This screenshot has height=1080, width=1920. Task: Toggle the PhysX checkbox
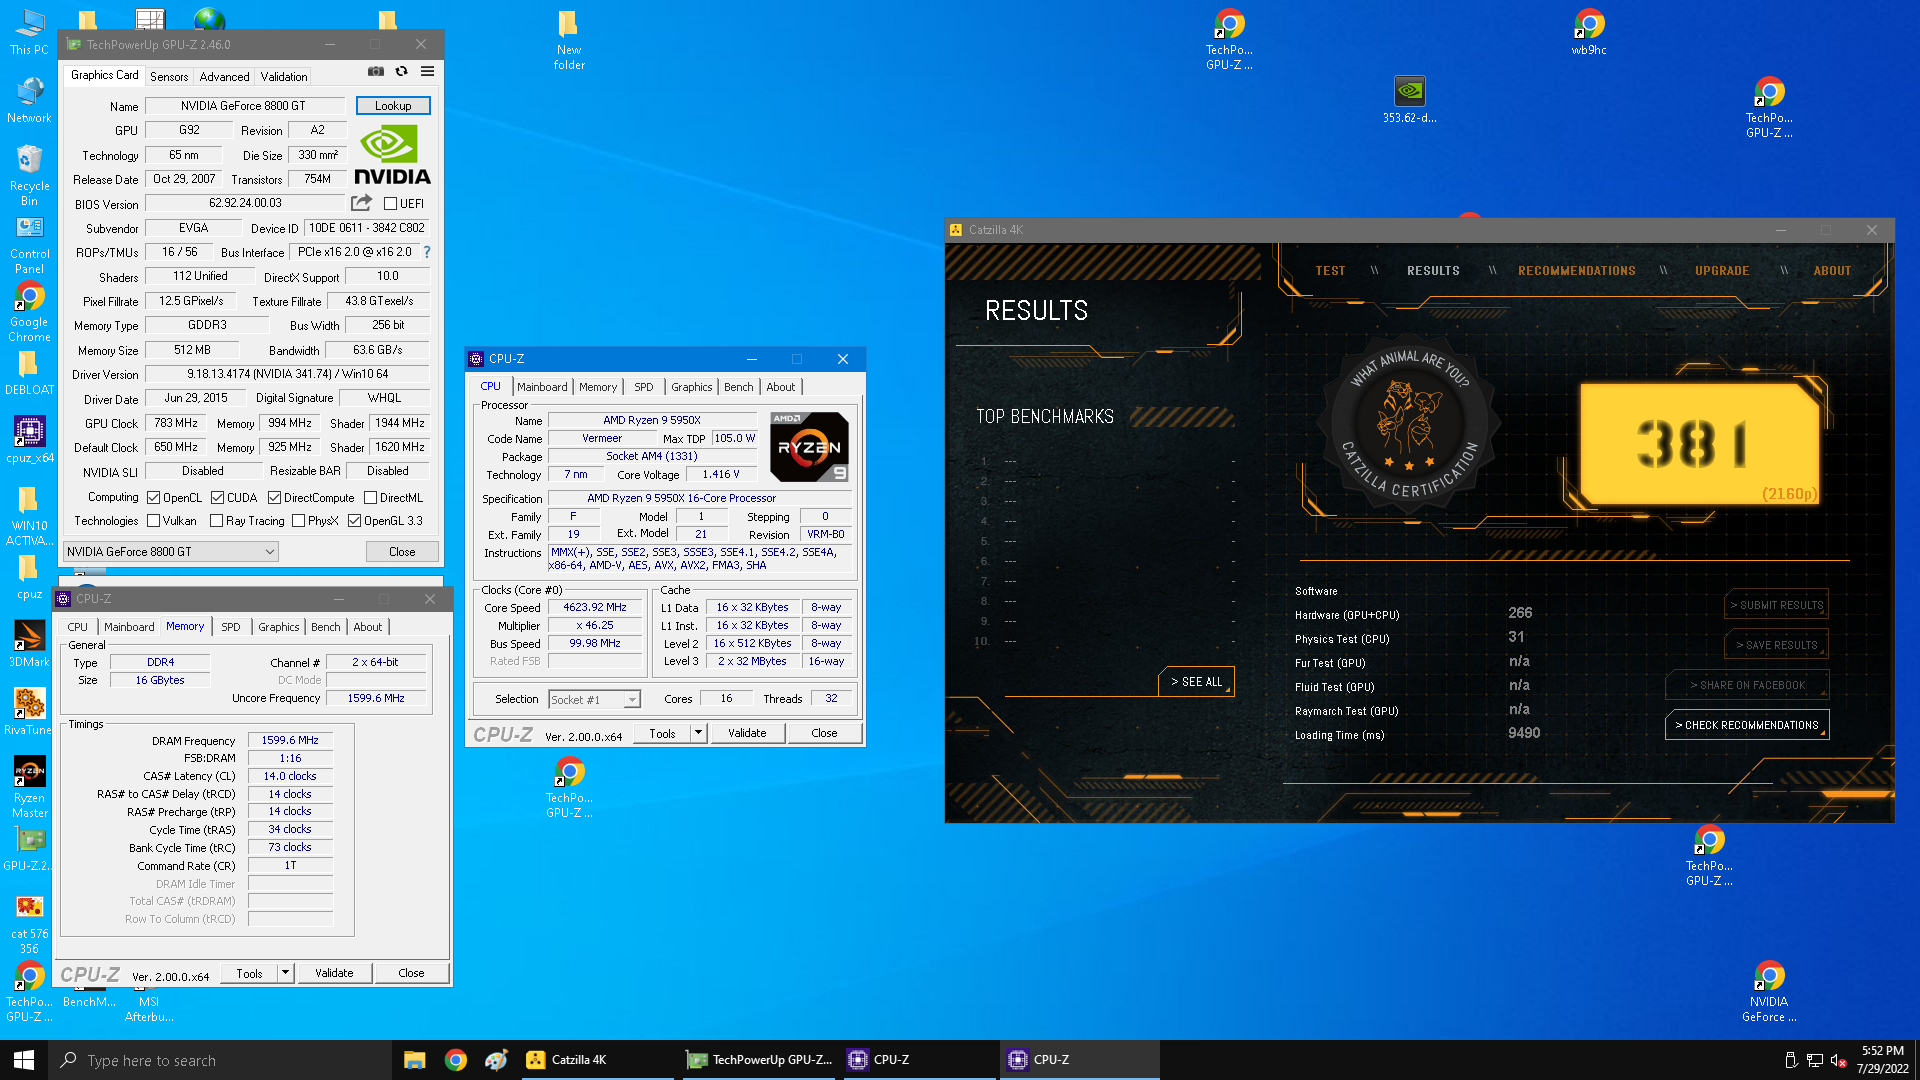(x=298, y=521)
